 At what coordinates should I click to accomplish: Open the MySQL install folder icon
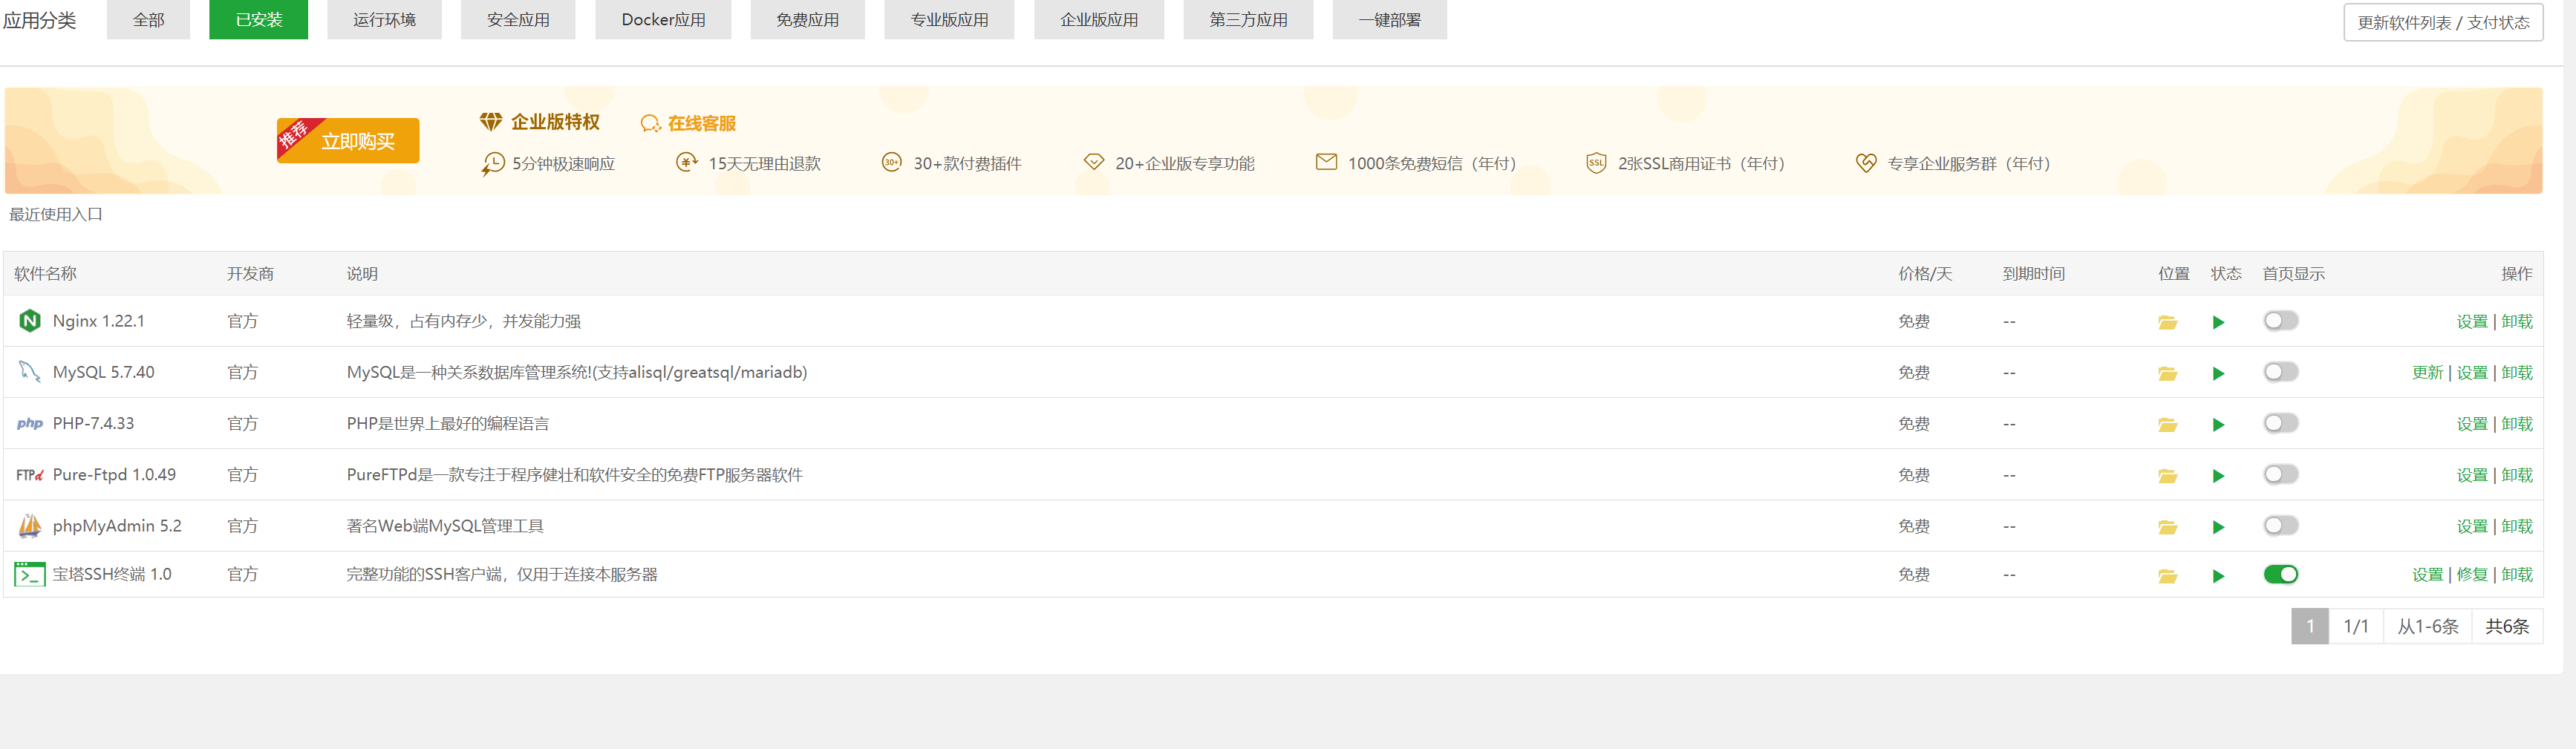[2167, 373]
